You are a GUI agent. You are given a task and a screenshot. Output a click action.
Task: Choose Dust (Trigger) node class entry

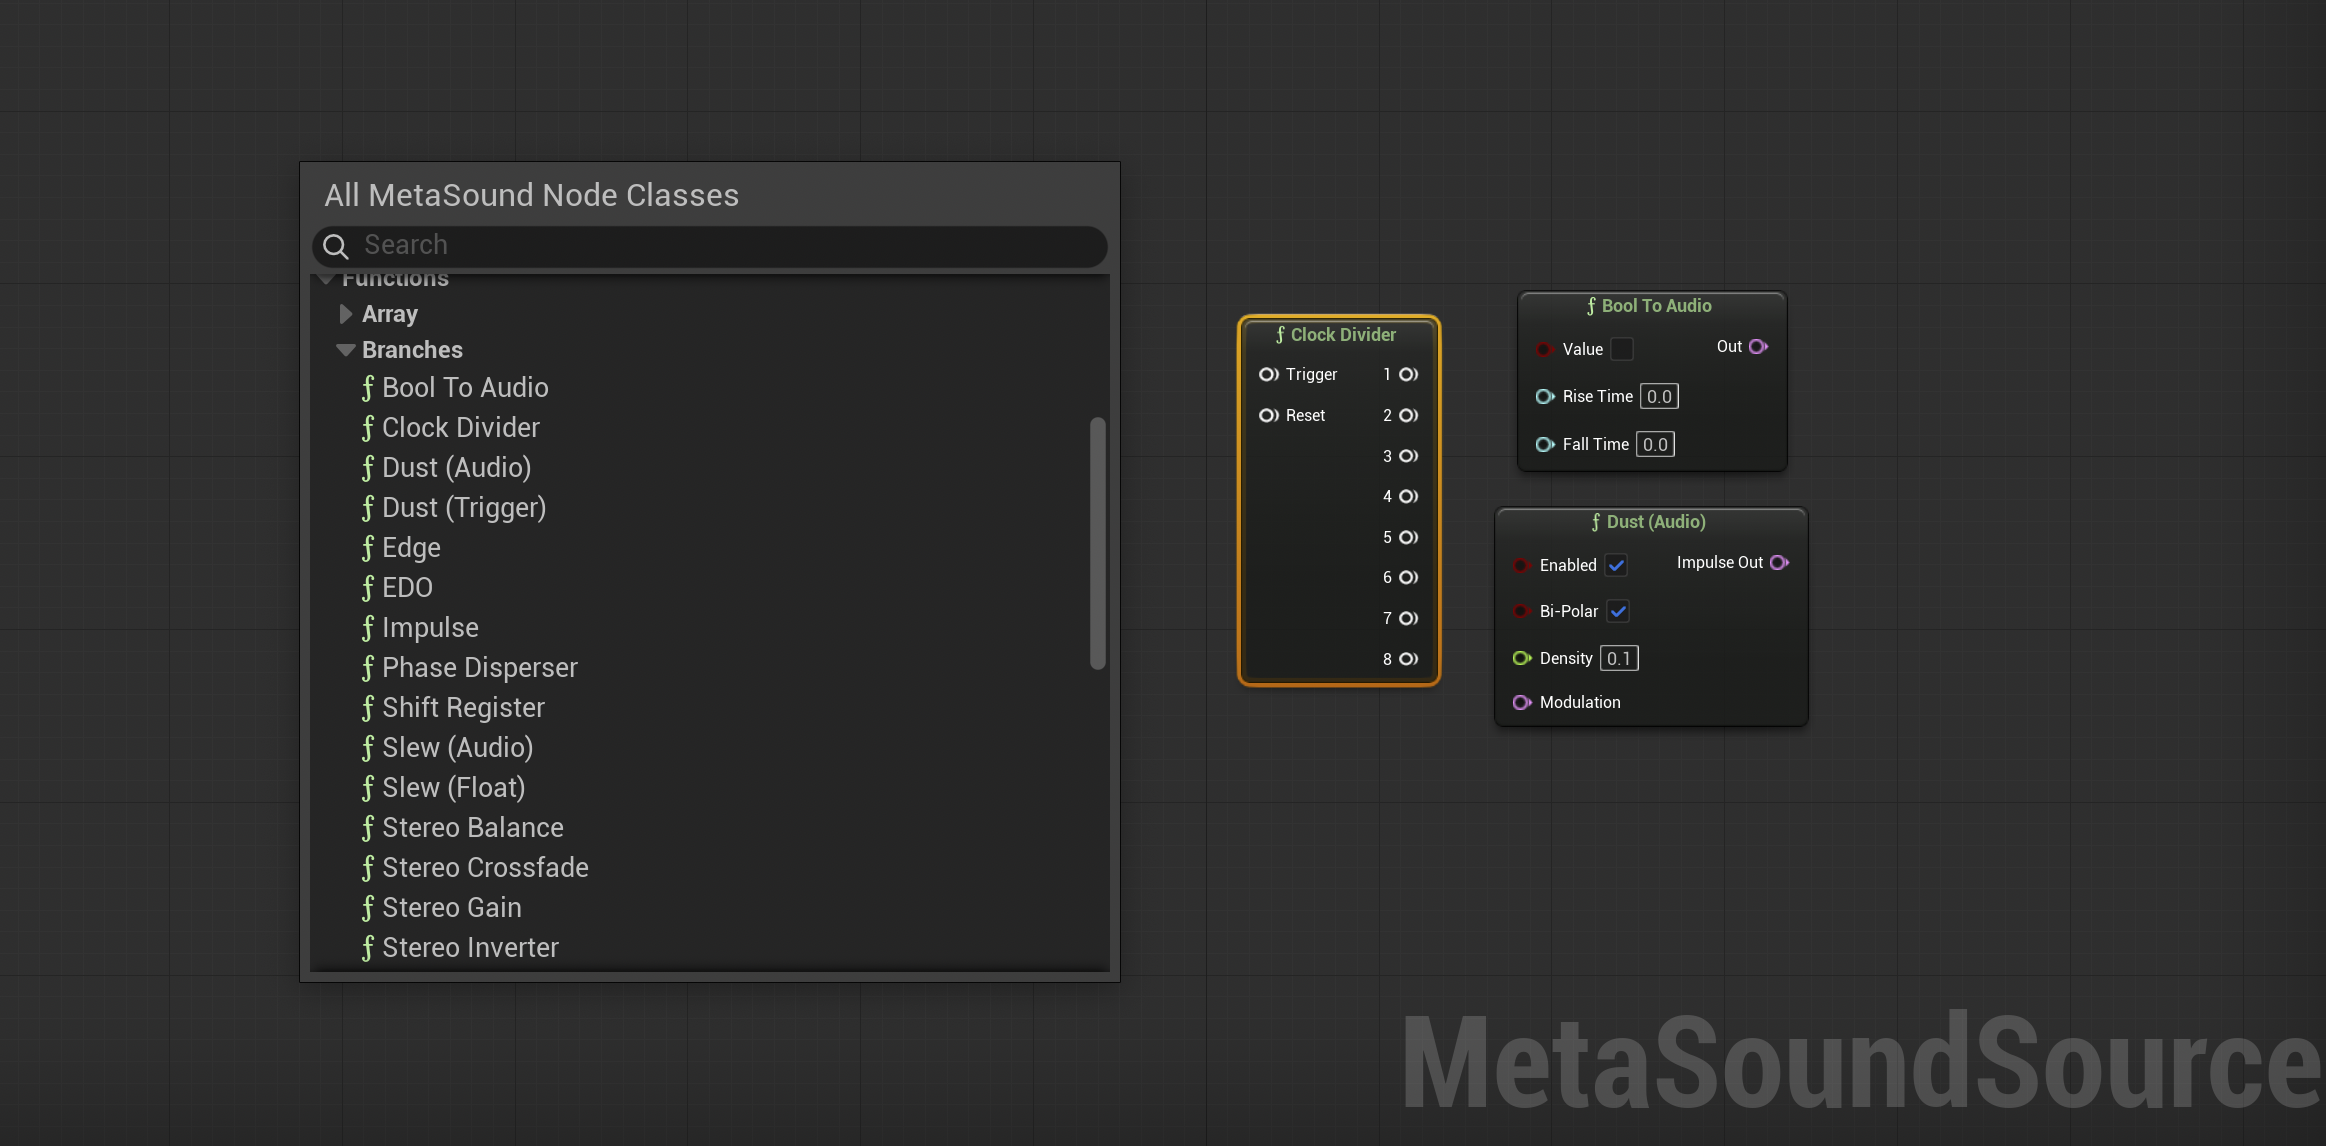464,508
